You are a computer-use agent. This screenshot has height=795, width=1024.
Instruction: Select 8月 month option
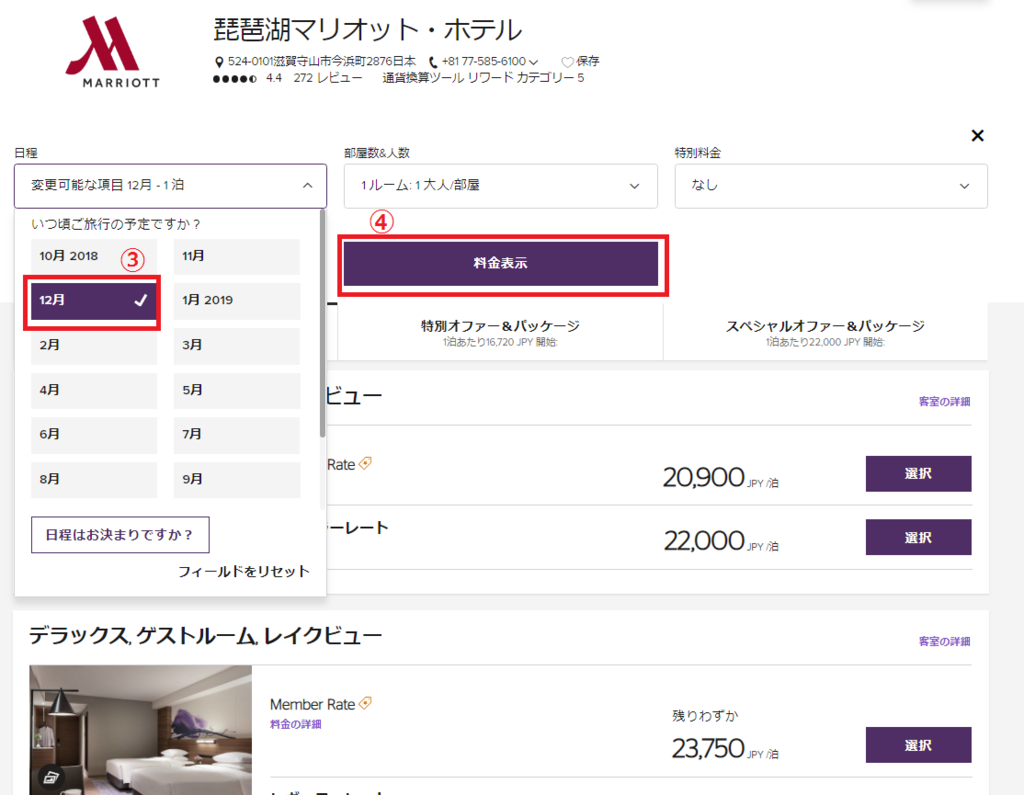[x=93, y=479]
